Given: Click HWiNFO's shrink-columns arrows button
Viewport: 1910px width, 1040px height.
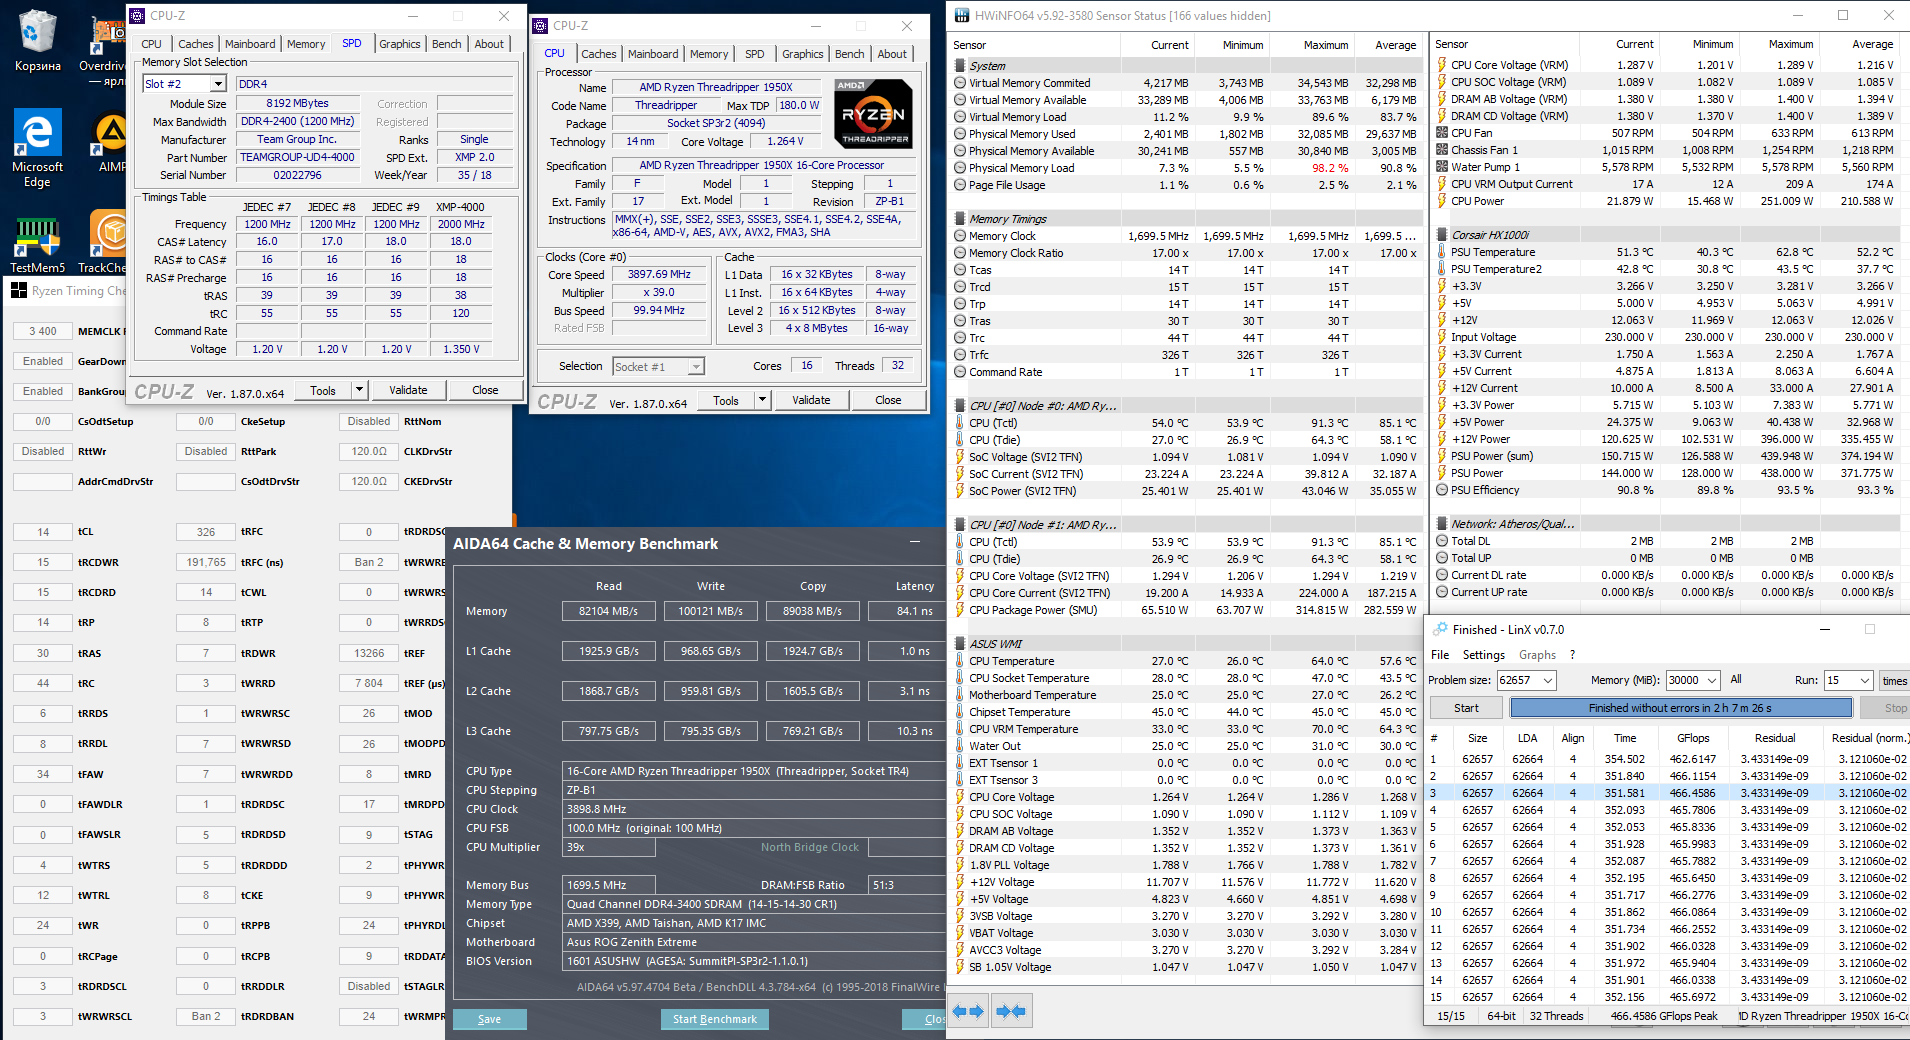Looking at the screenshot, I should [x=1011, y=1011].
